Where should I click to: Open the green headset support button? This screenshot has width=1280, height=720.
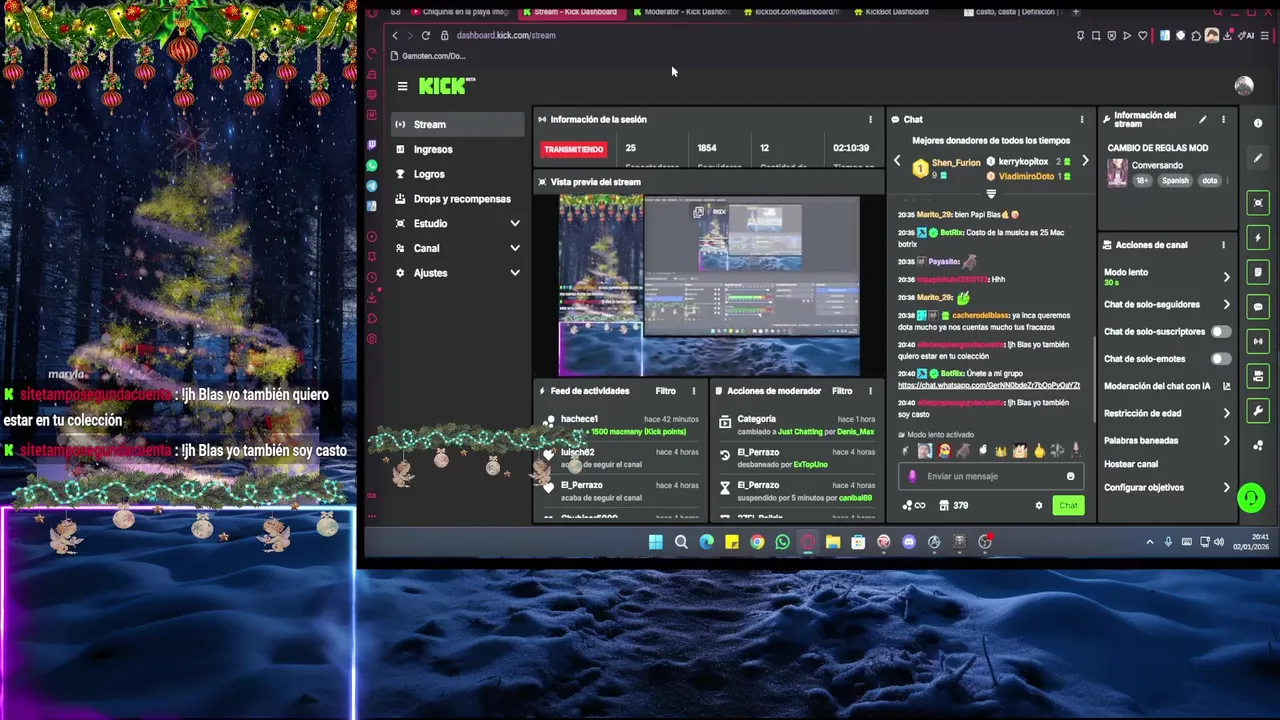pos(1251,498)
